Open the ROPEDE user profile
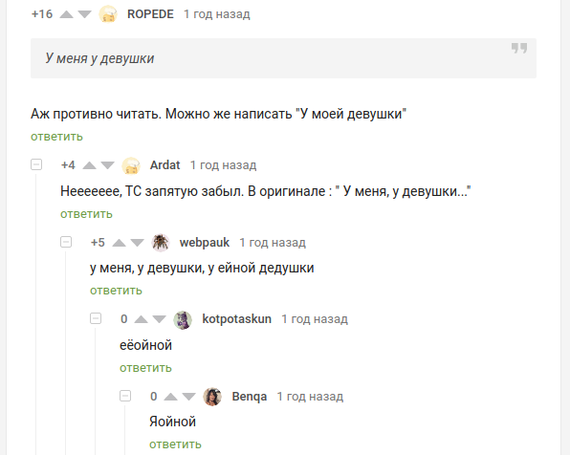The image size is (570, 455). coord(150,14)
